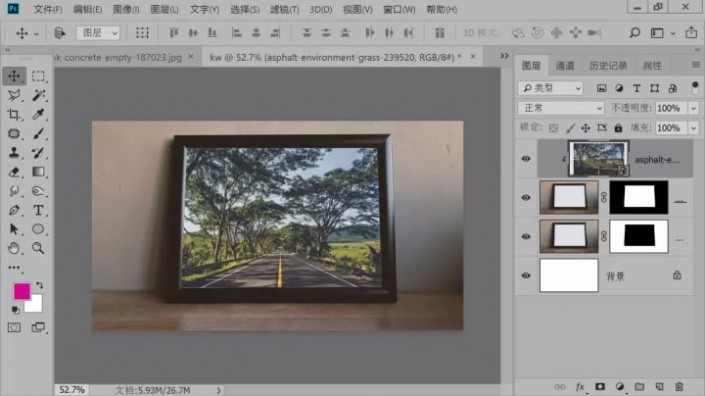Switch to the 通道 tab

(x=565, y=66)
